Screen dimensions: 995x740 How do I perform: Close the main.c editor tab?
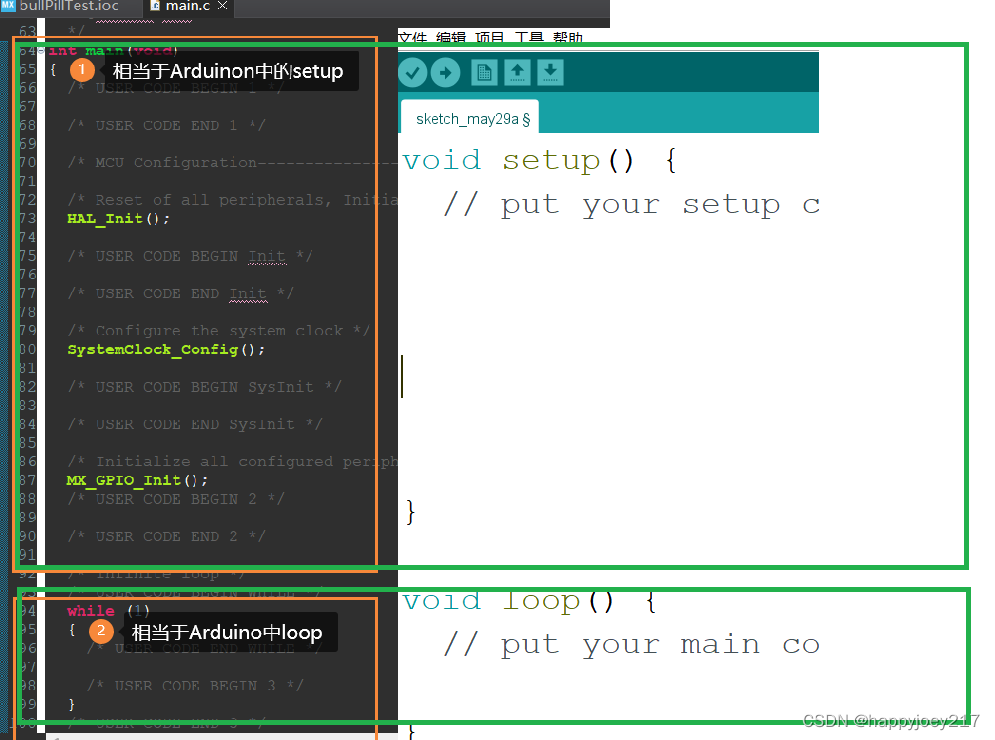click(x=222, y=6)
